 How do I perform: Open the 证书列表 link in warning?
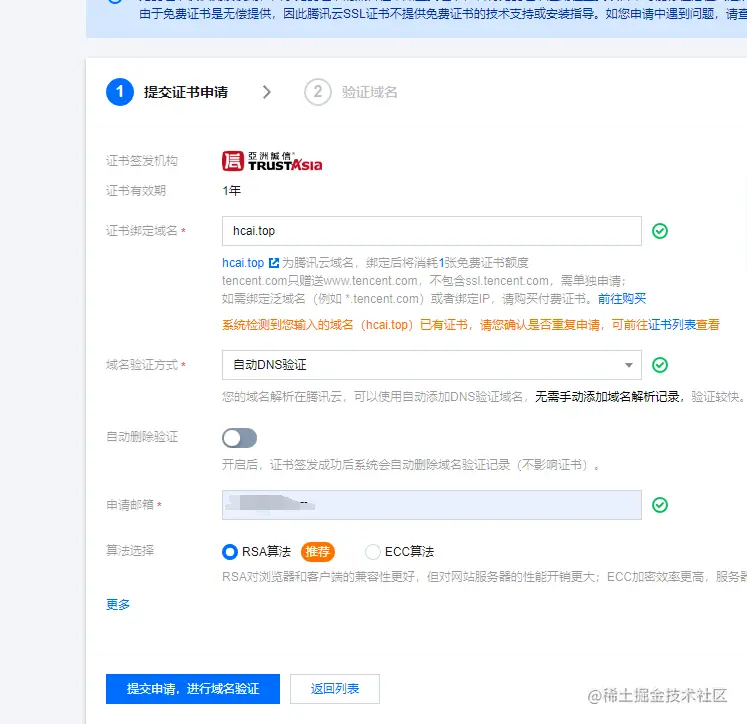[672, 325]
